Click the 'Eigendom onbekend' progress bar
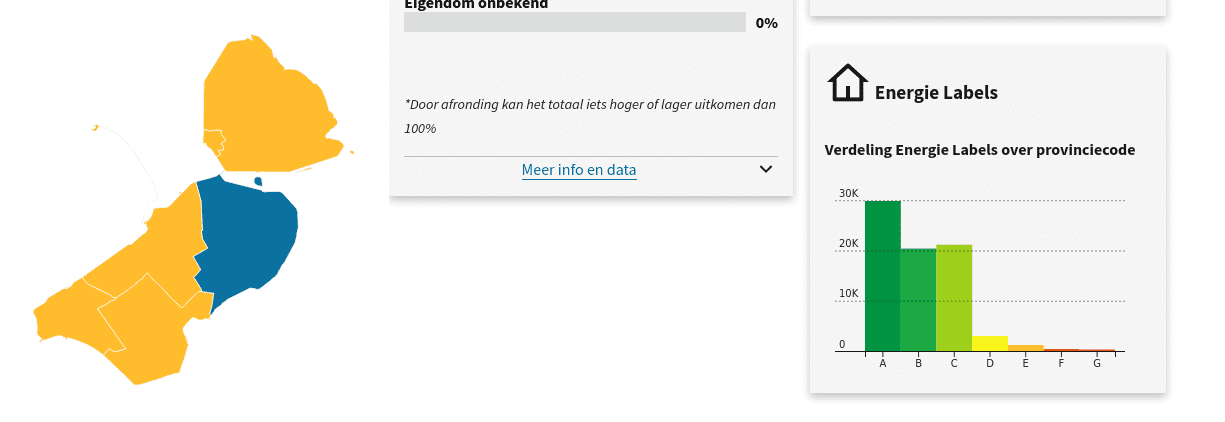 pyautogui.click(x=574, y=22)
